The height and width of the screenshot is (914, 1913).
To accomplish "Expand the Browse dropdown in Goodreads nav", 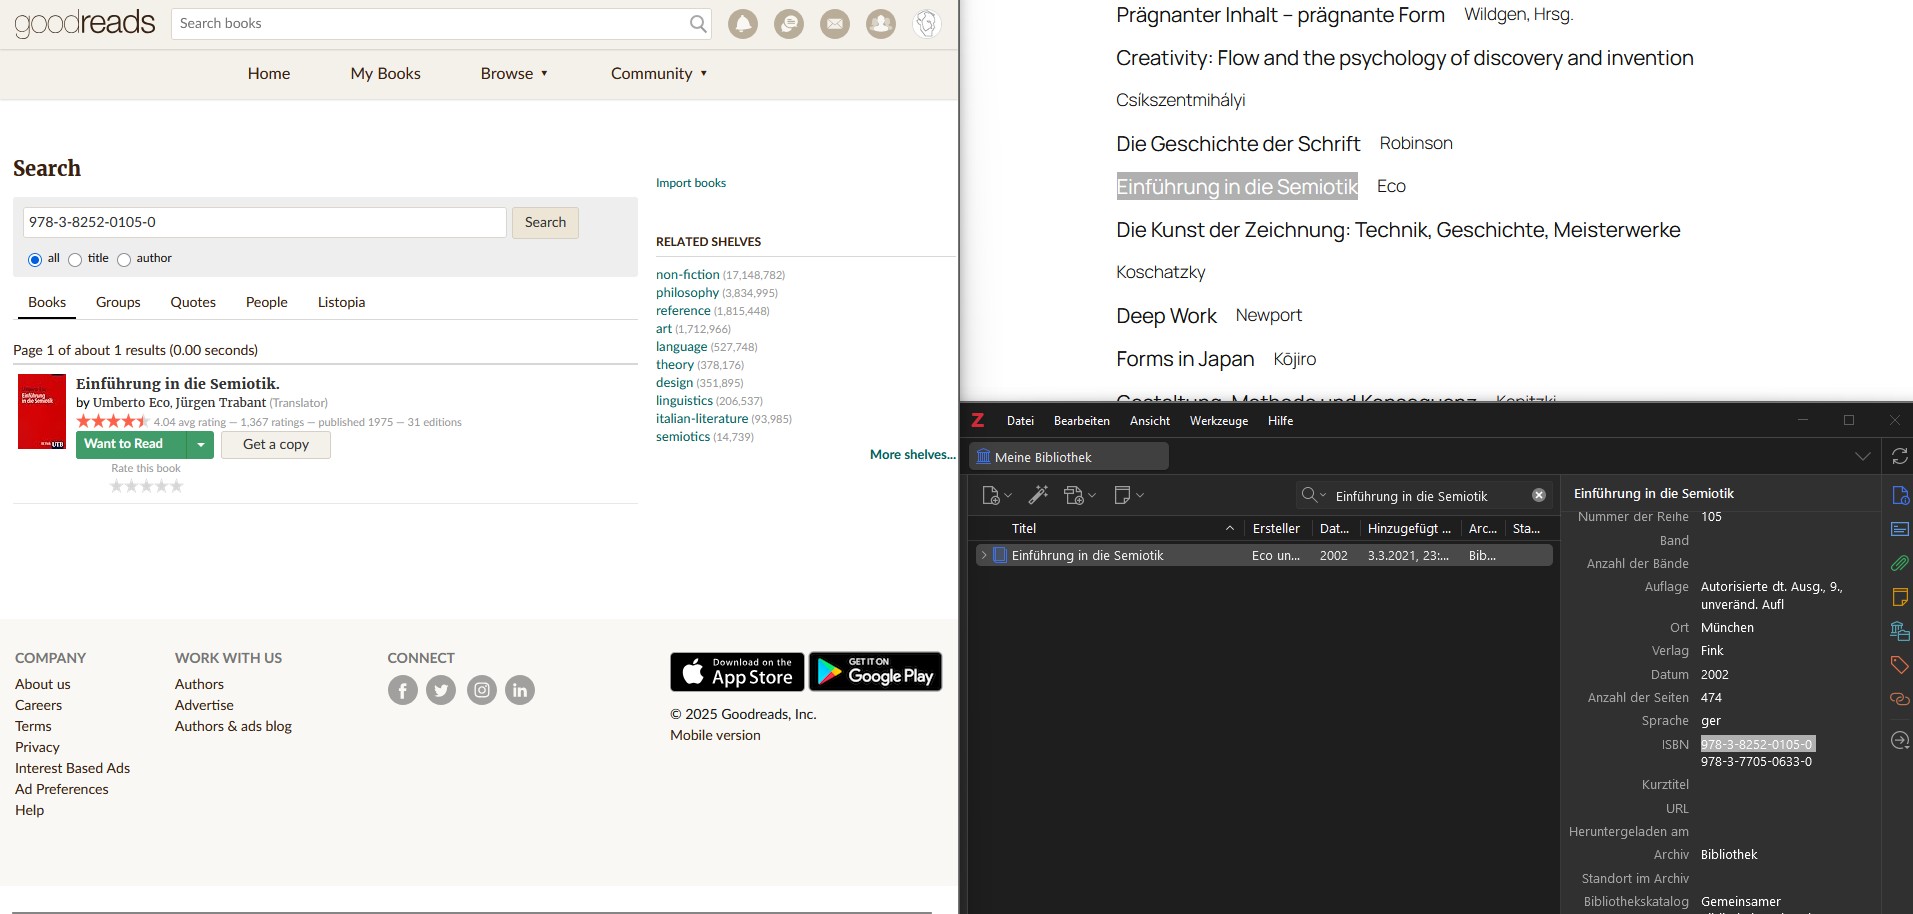I will [514, 73].
